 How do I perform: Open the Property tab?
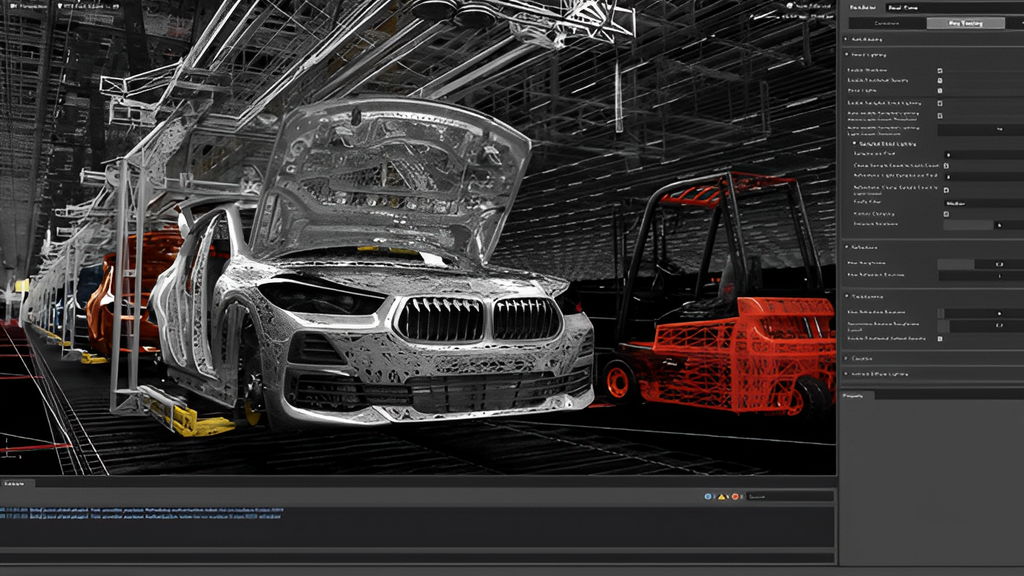pyautogui.click(x=856, y=396)
